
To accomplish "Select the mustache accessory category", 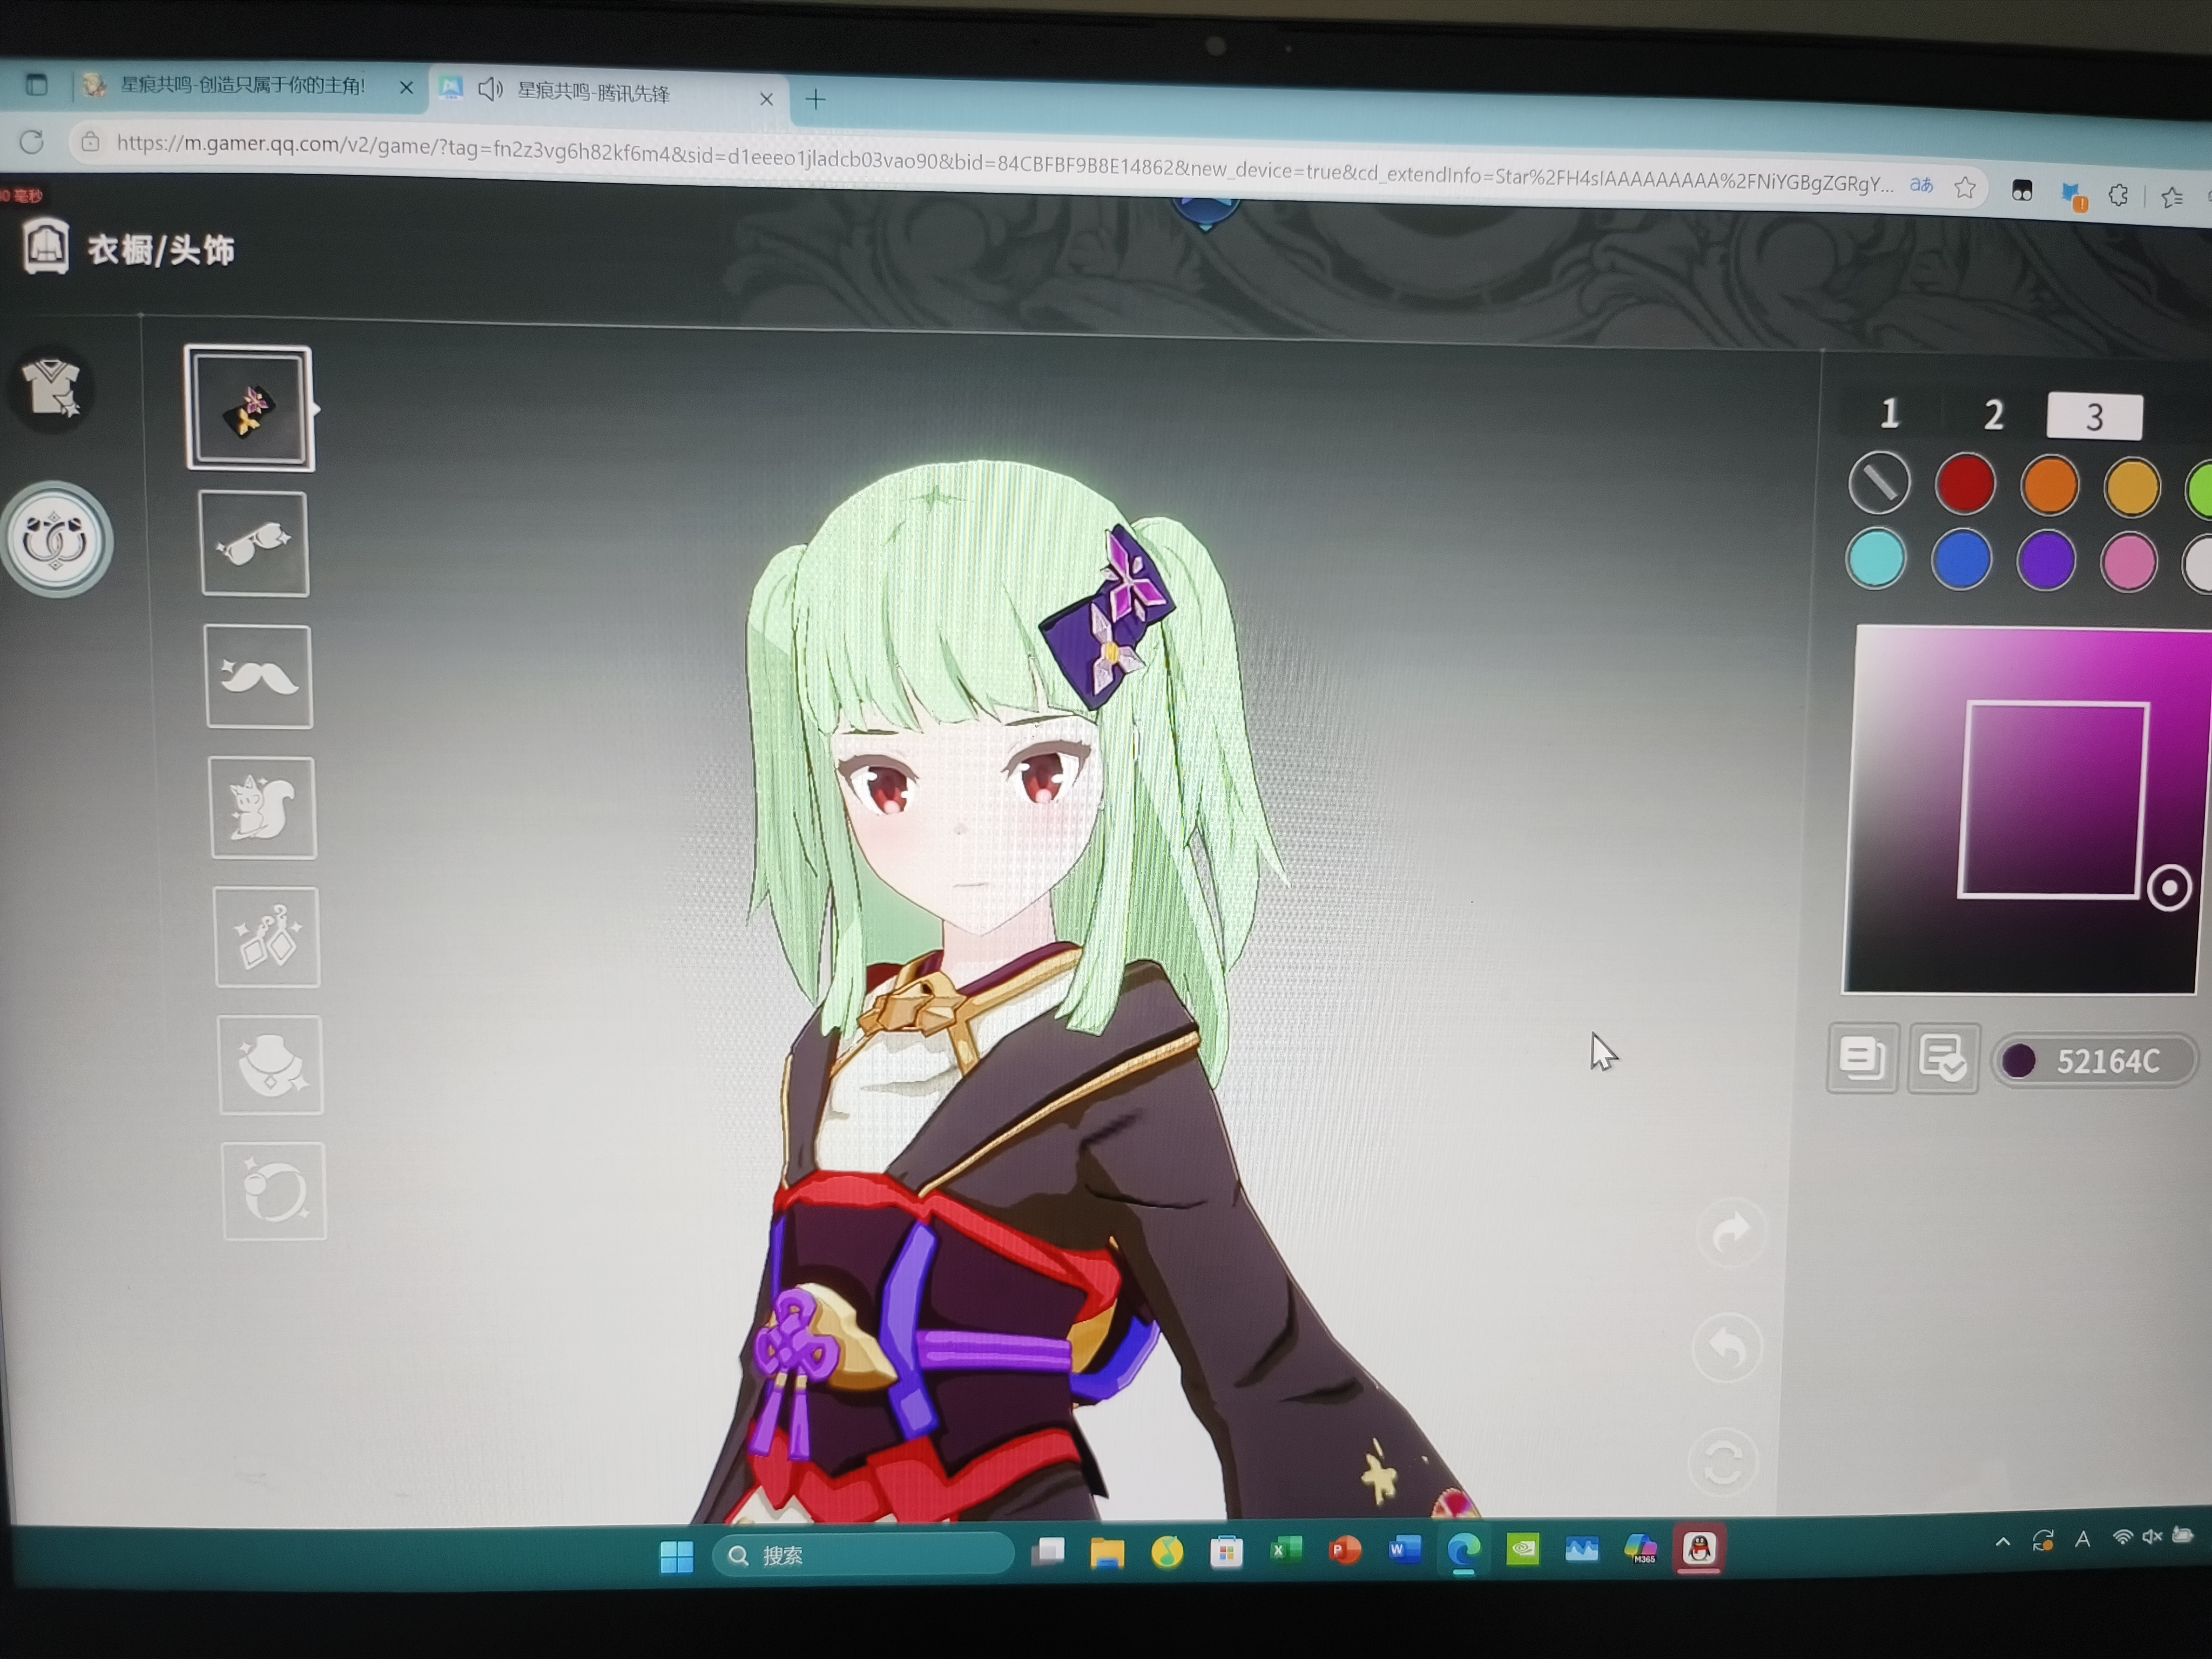I will [259, 677].
